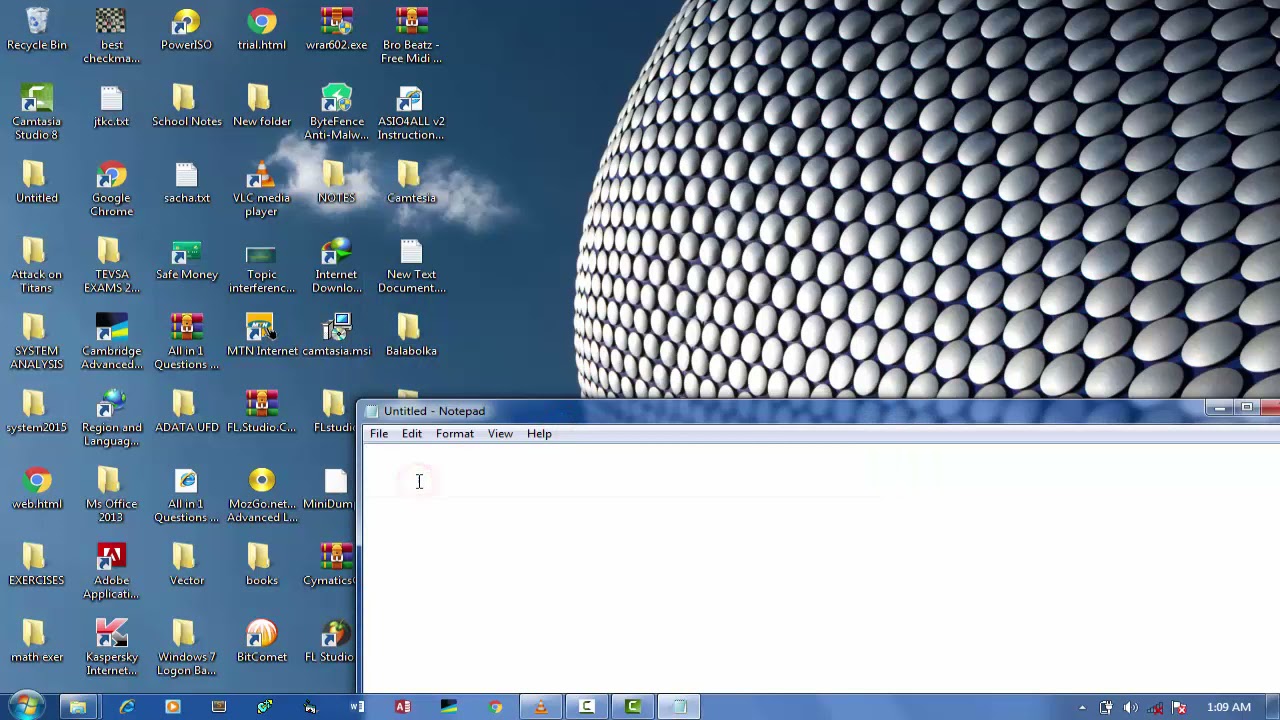Select the wrar602.exe installer icon
The image size is (1280, 720).
(336, 30)
